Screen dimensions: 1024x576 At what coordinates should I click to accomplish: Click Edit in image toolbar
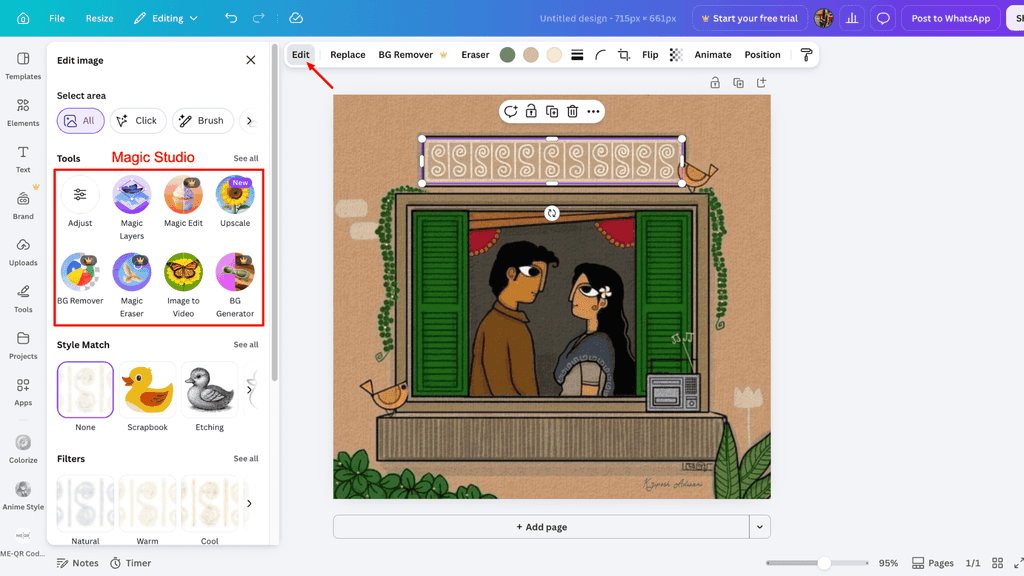[300, 55]
